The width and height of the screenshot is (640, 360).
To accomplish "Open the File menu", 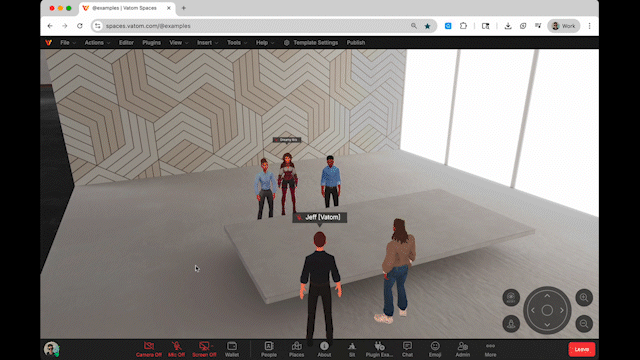I will 68,42.
